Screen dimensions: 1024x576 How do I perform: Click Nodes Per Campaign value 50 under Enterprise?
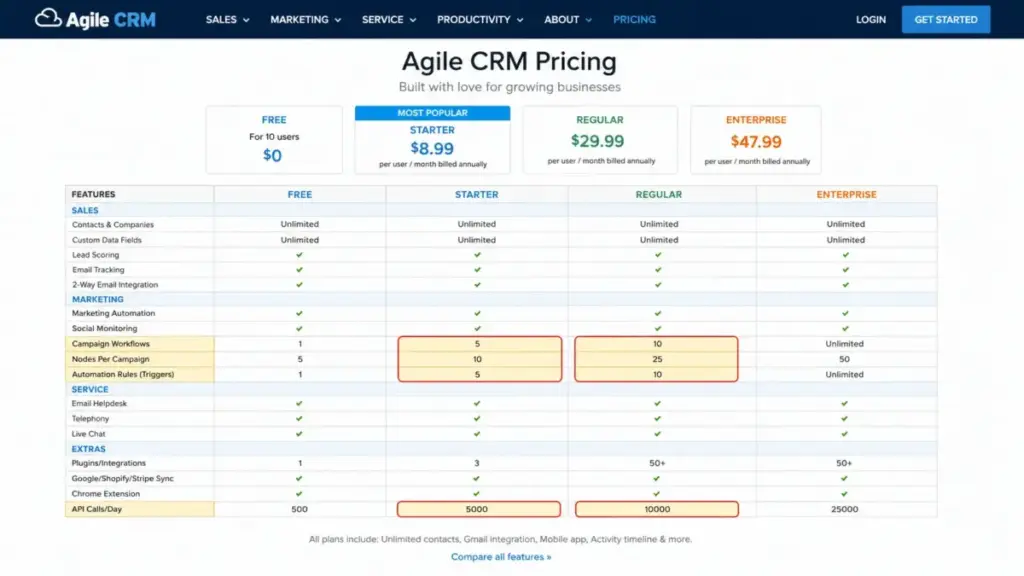point(844,359)
